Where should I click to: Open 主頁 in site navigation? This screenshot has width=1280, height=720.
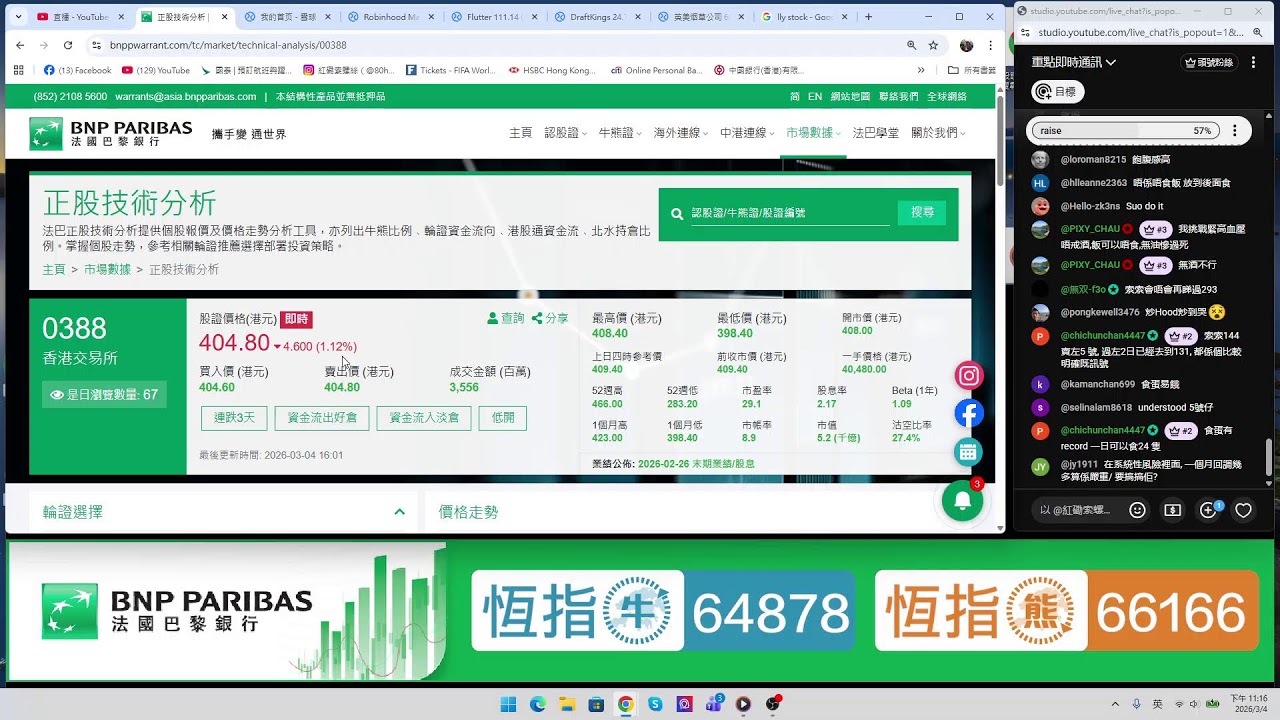pyautogui.click(x=520, y=133)
